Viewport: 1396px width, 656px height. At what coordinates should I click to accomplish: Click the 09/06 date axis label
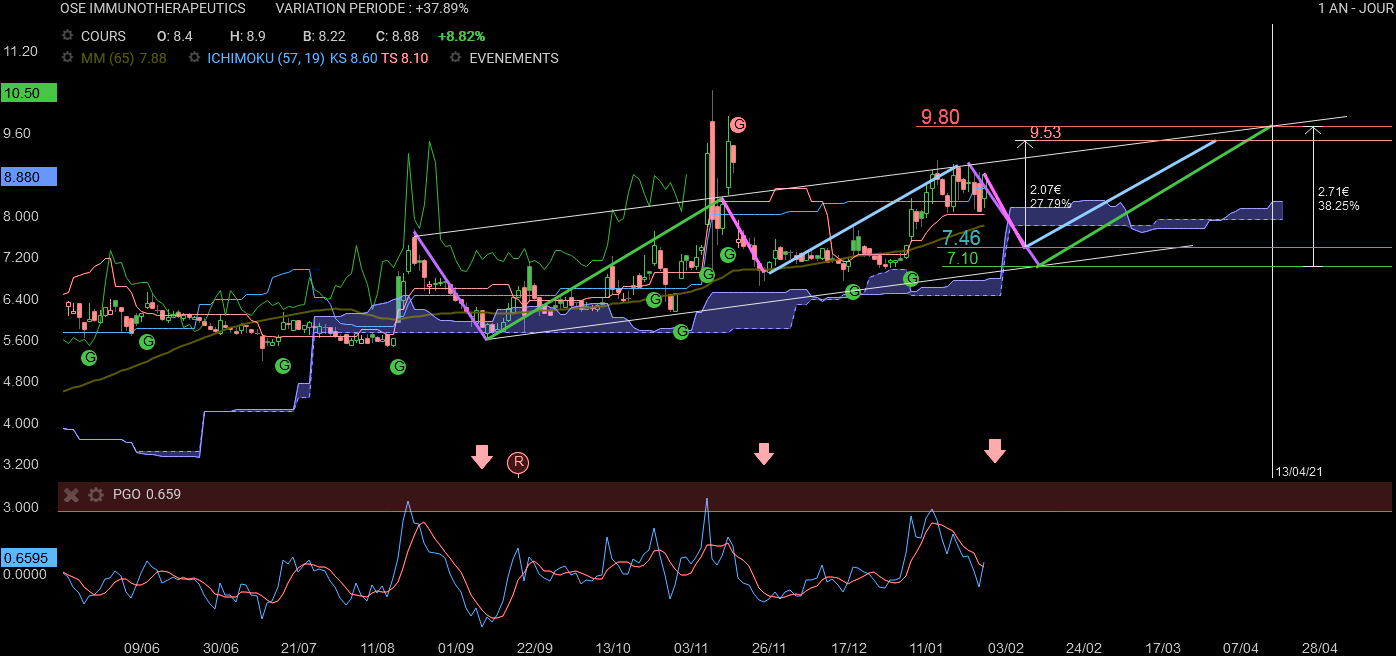click(141, 647)
